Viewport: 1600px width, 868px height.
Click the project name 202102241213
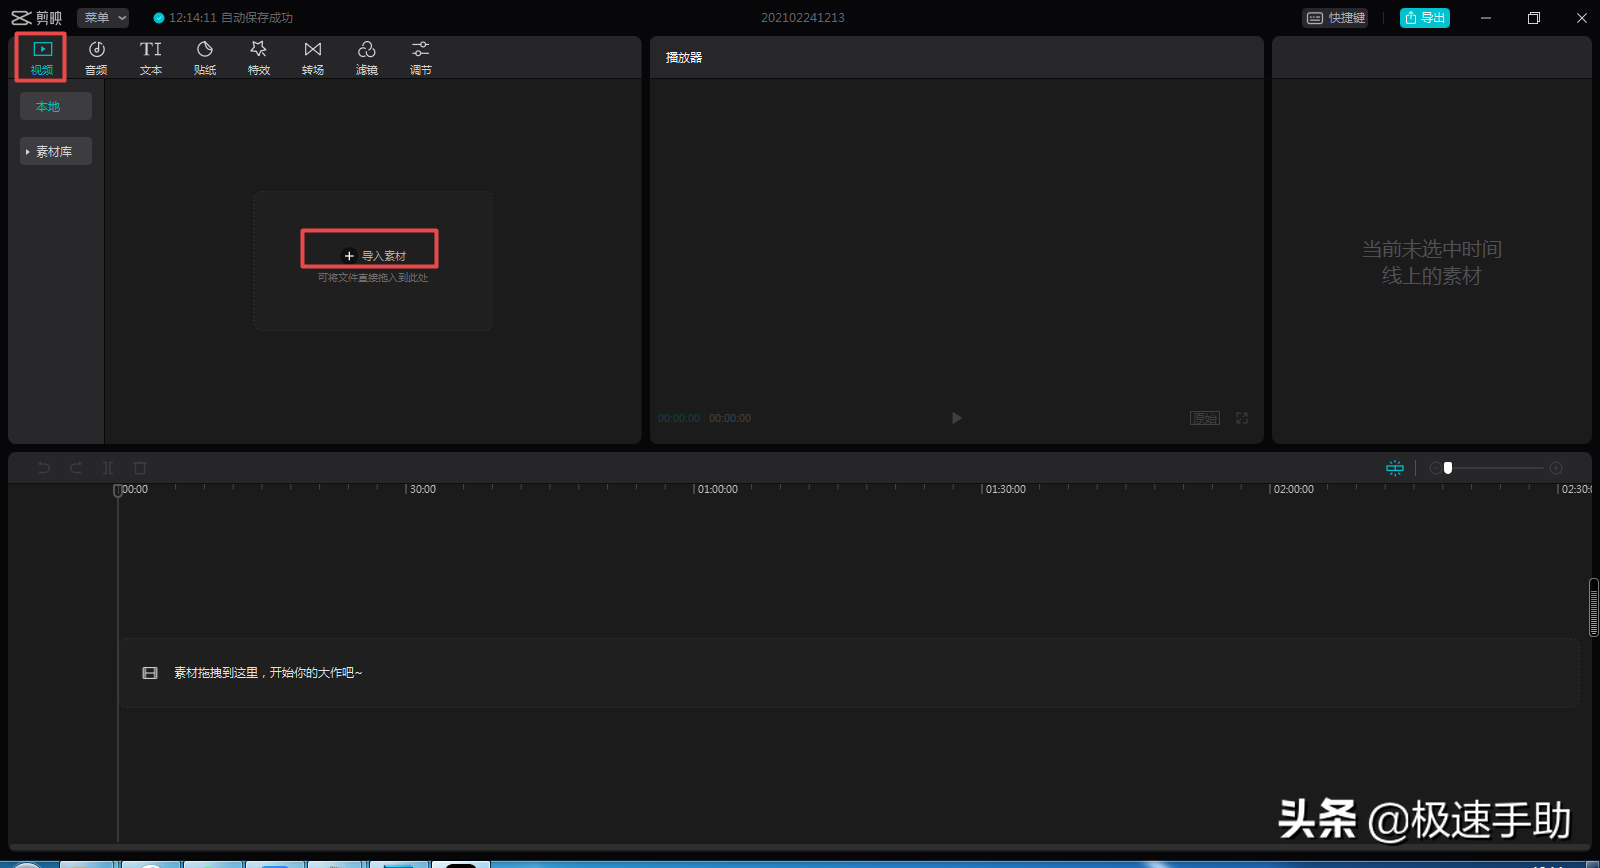[x=803, y=18]
